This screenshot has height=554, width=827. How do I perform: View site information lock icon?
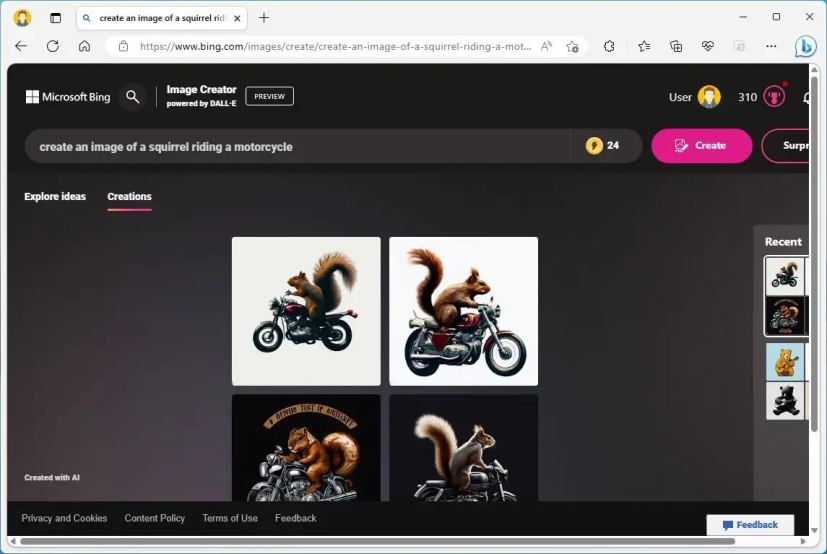[x=123, y=46]
